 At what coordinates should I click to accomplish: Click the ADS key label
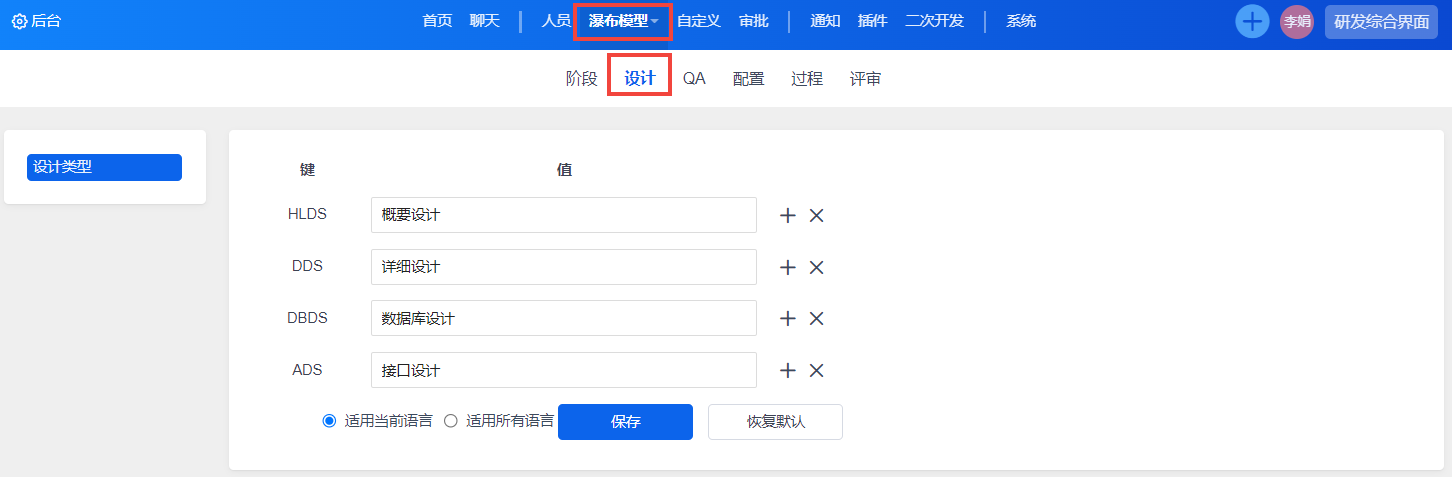click(x=307, y=370)
